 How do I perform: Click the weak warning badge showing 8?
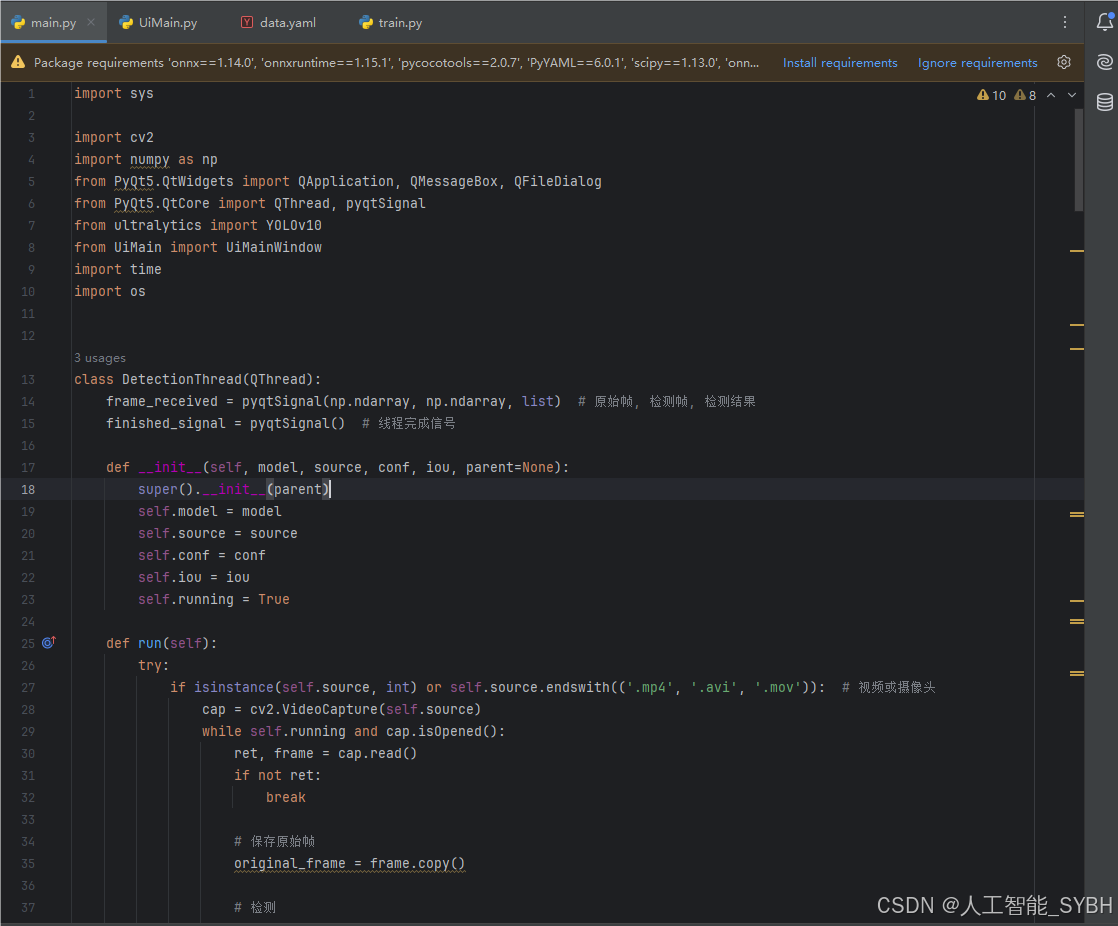tap(1025, 94)
